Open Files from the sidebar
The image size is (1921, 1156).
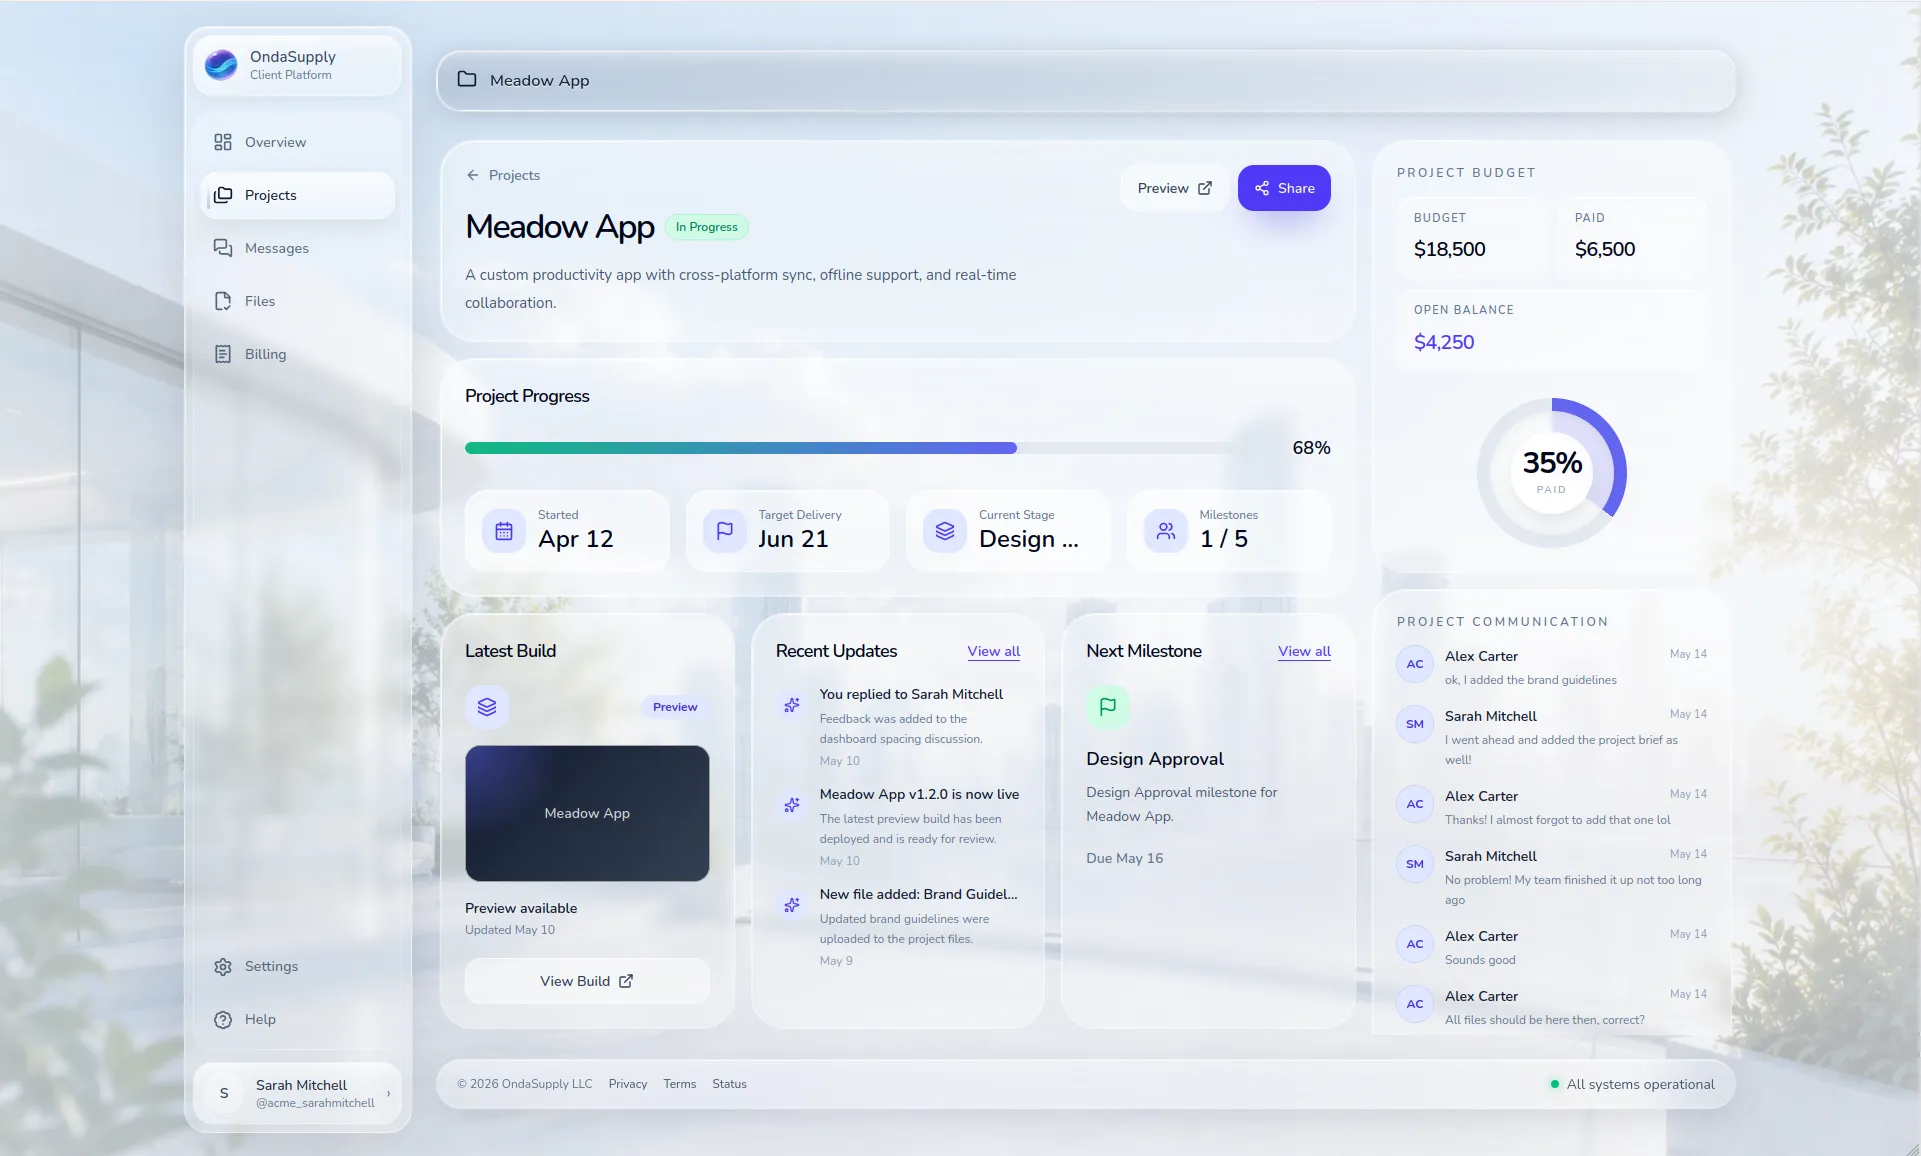(x=299, y=301)
